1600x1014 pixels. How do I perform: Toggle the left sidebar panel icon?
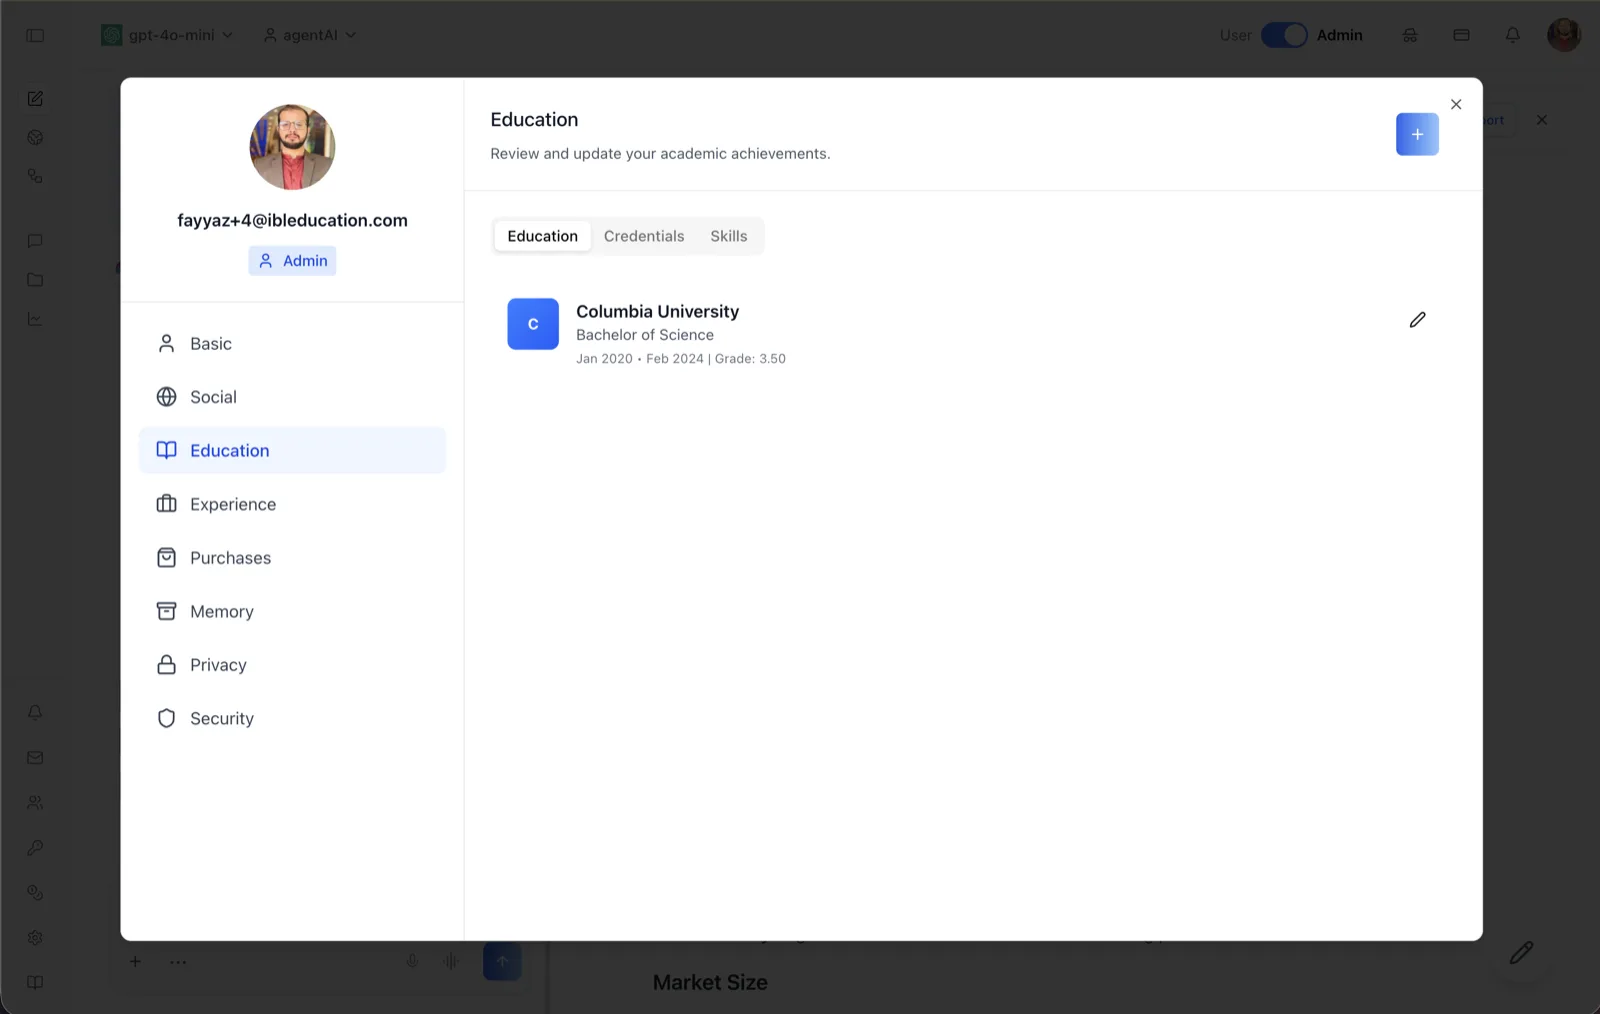click(35, 35)
